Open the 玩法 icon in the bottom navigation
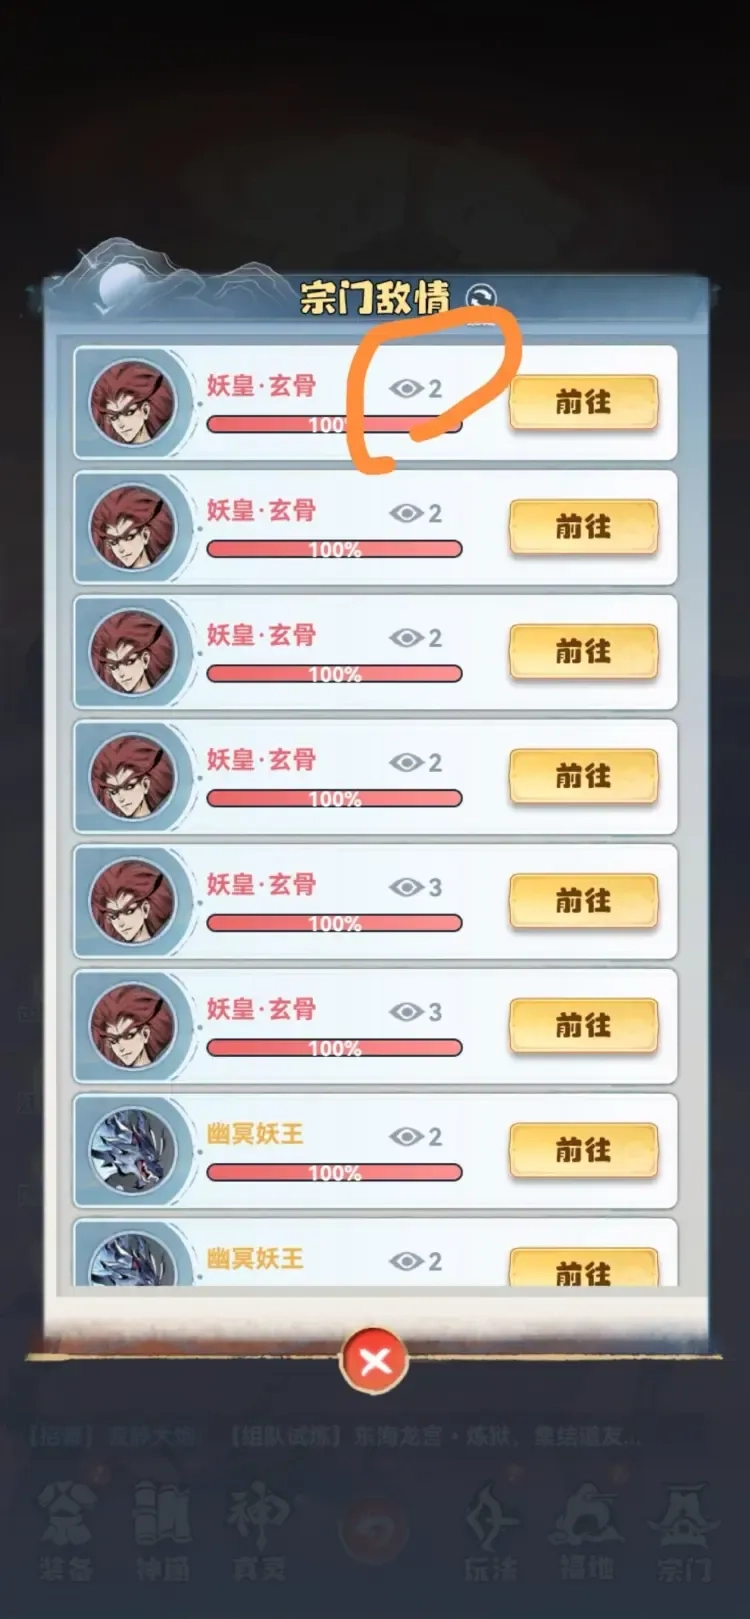Viewport: 750px width, 1619px height. [x=491, y=1531]
